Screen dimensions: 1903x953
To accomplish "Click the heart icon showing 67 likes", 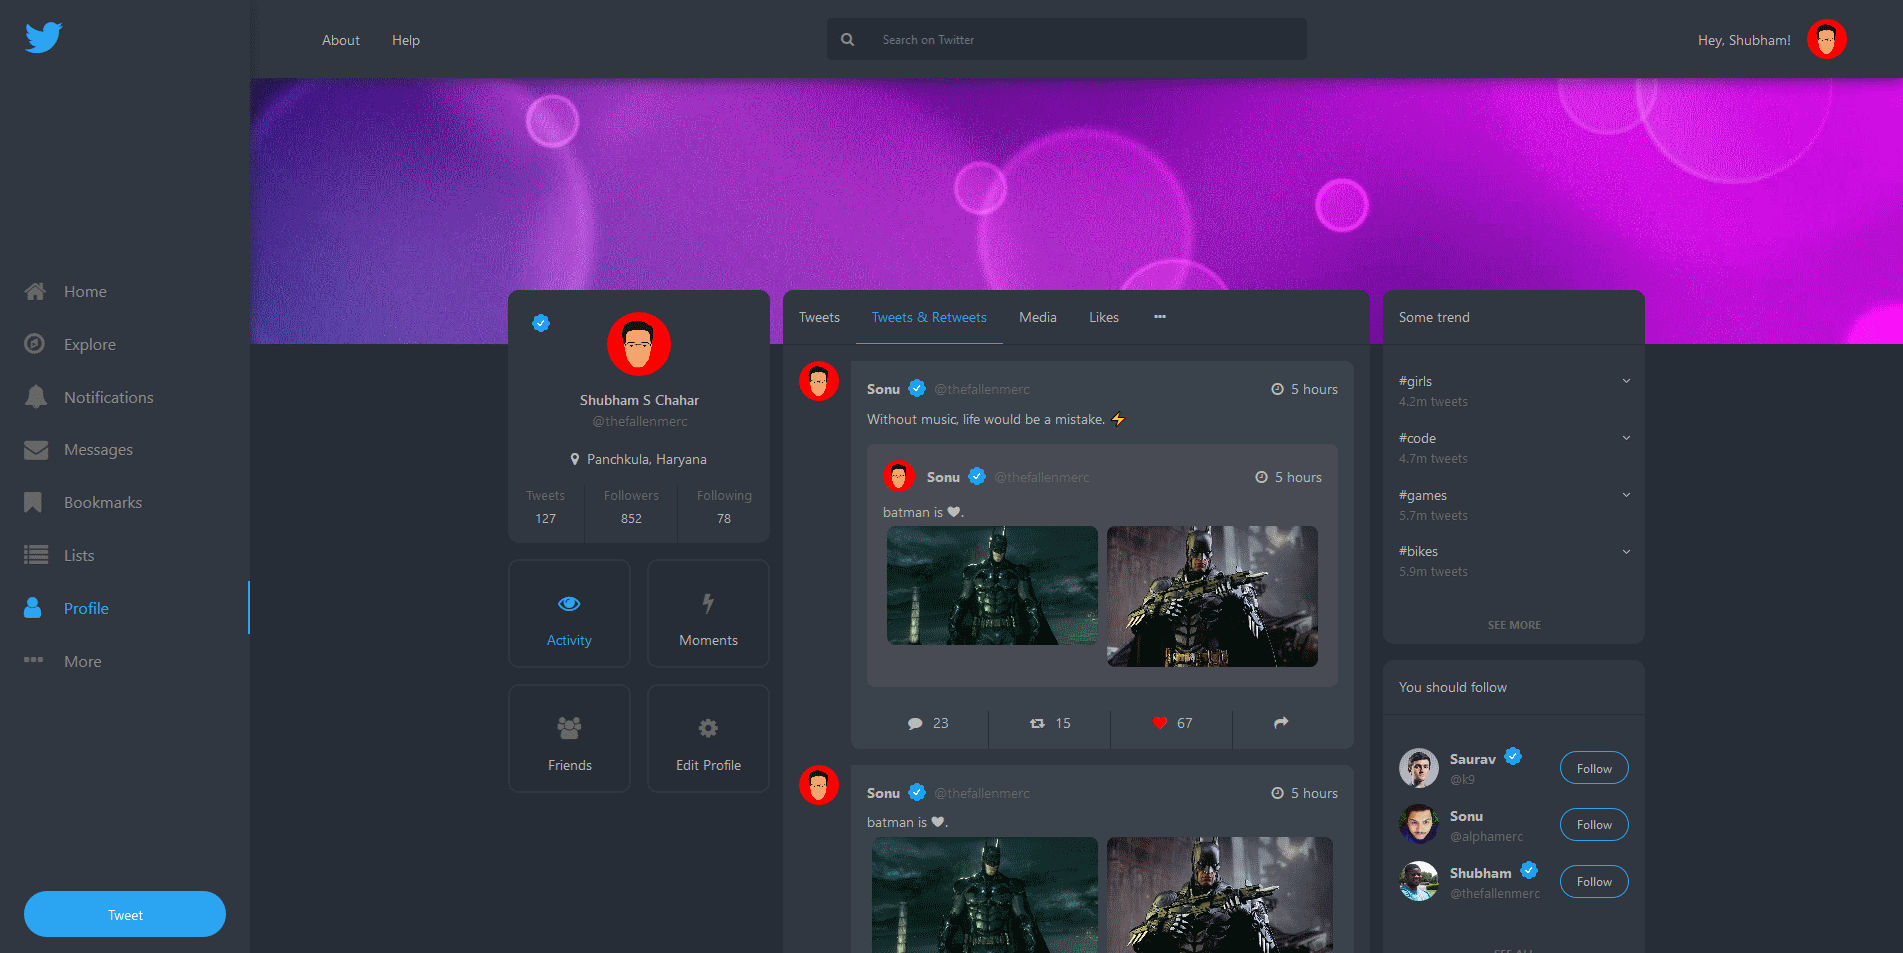I will [x=1159, y=723].
